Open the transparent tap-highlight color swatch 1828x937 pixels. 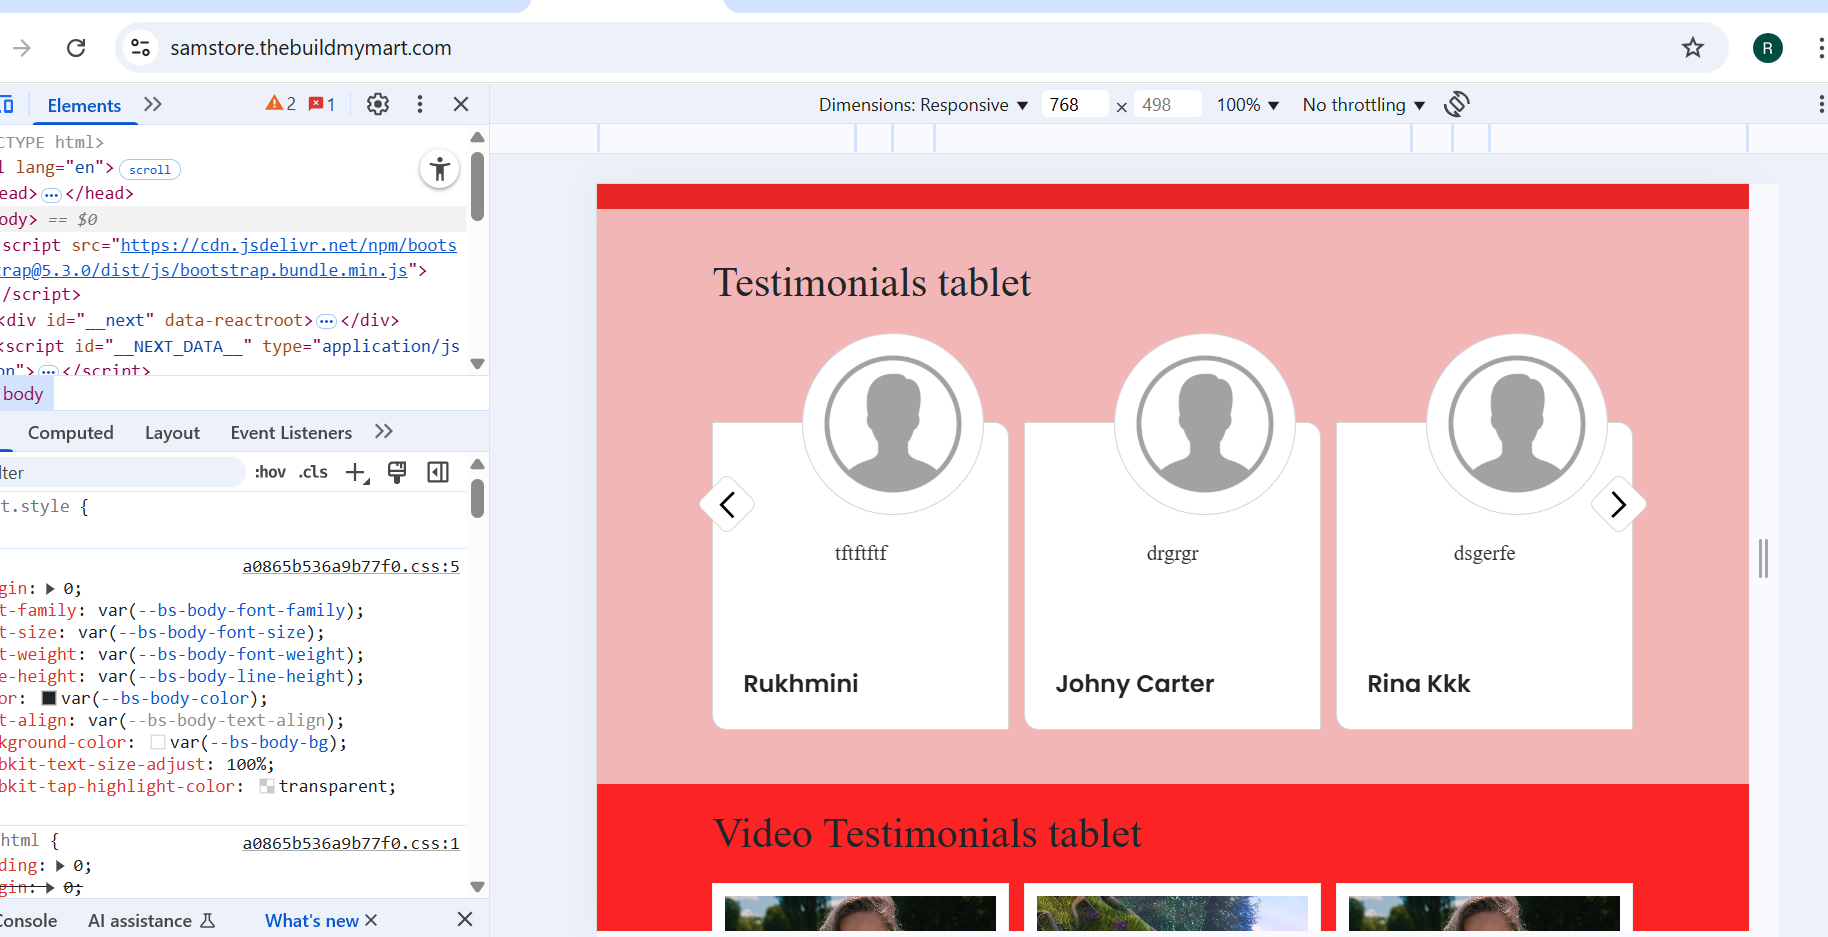[x=267, y=786]
